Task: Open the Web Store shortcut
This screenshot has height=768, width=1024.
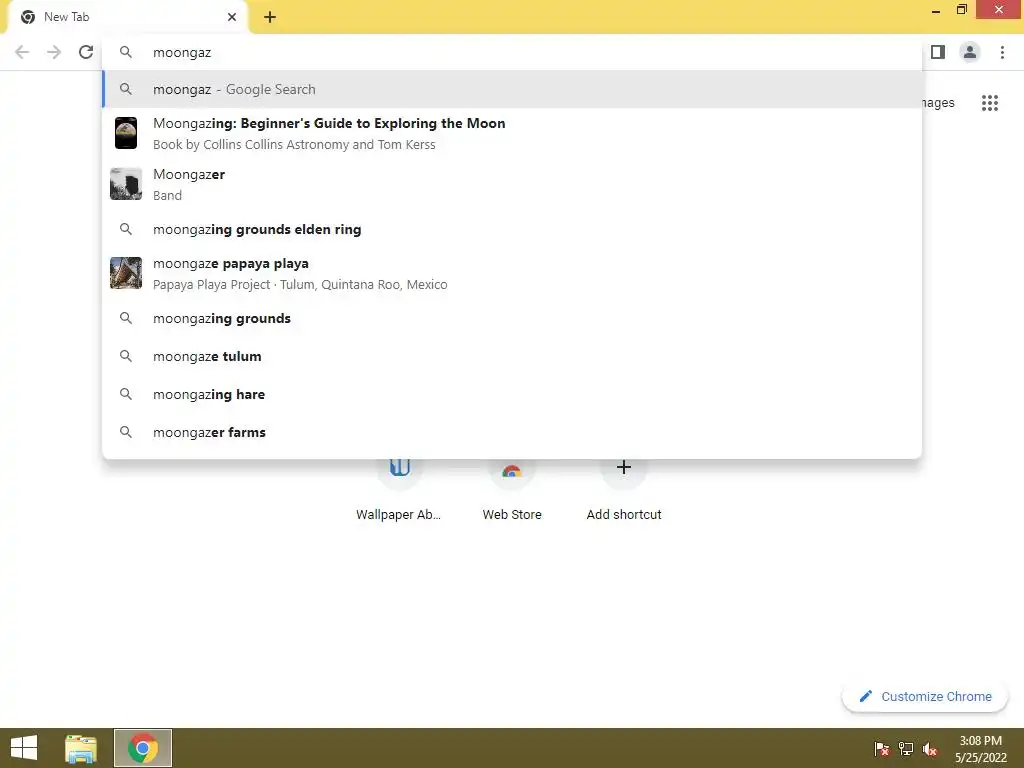Action: click(512, 488)
